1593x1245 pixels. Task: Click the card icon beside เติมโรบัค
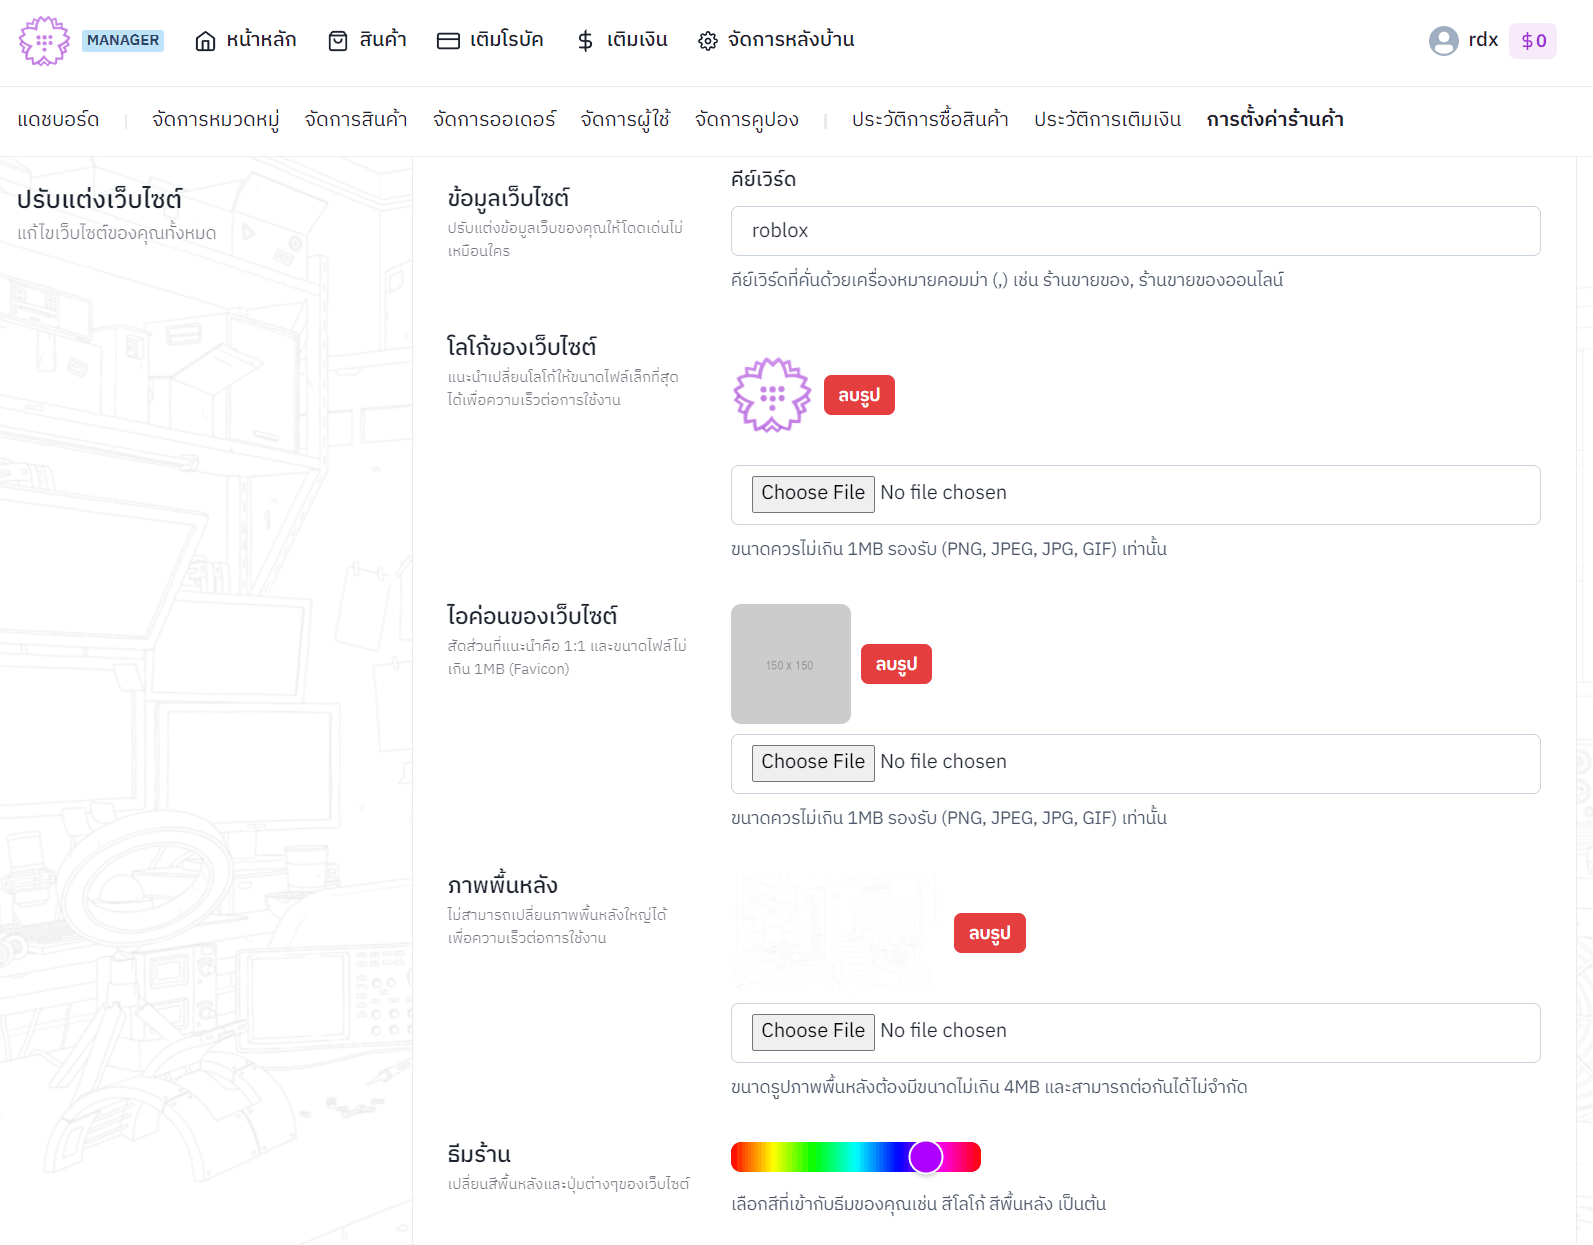(x=448, y=41)
